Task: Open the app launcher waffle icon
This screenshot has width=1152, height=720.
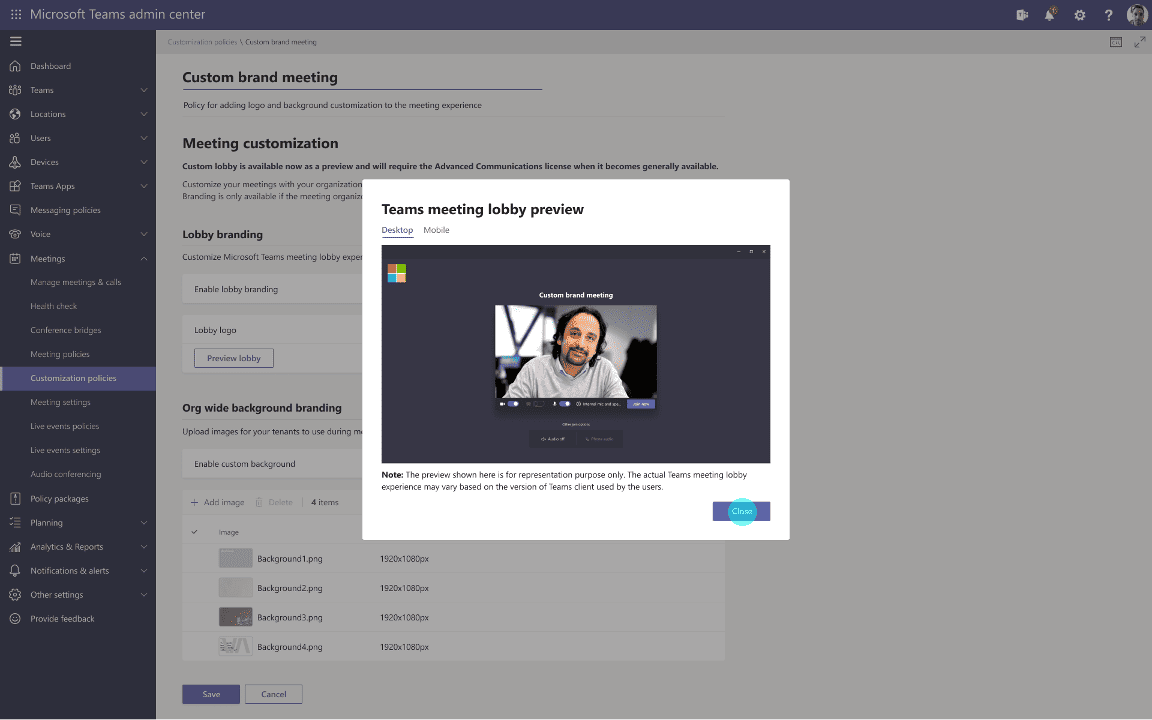Action: click(15, 14)
